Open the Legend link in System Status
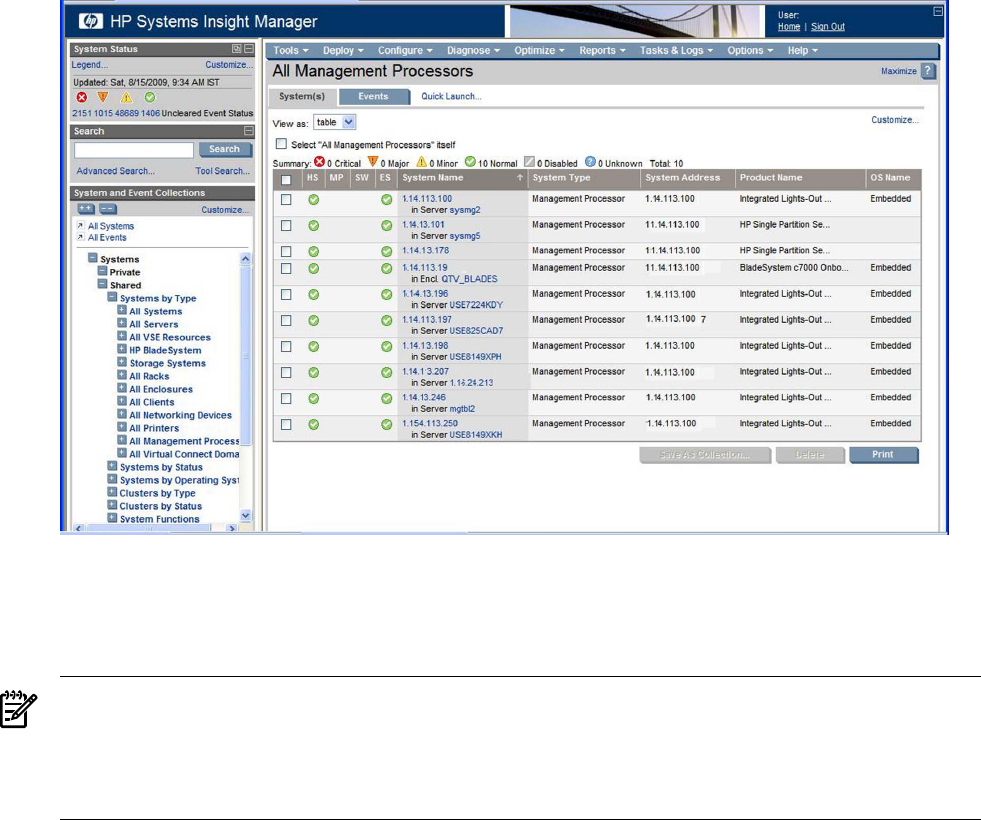 (89, 64)
